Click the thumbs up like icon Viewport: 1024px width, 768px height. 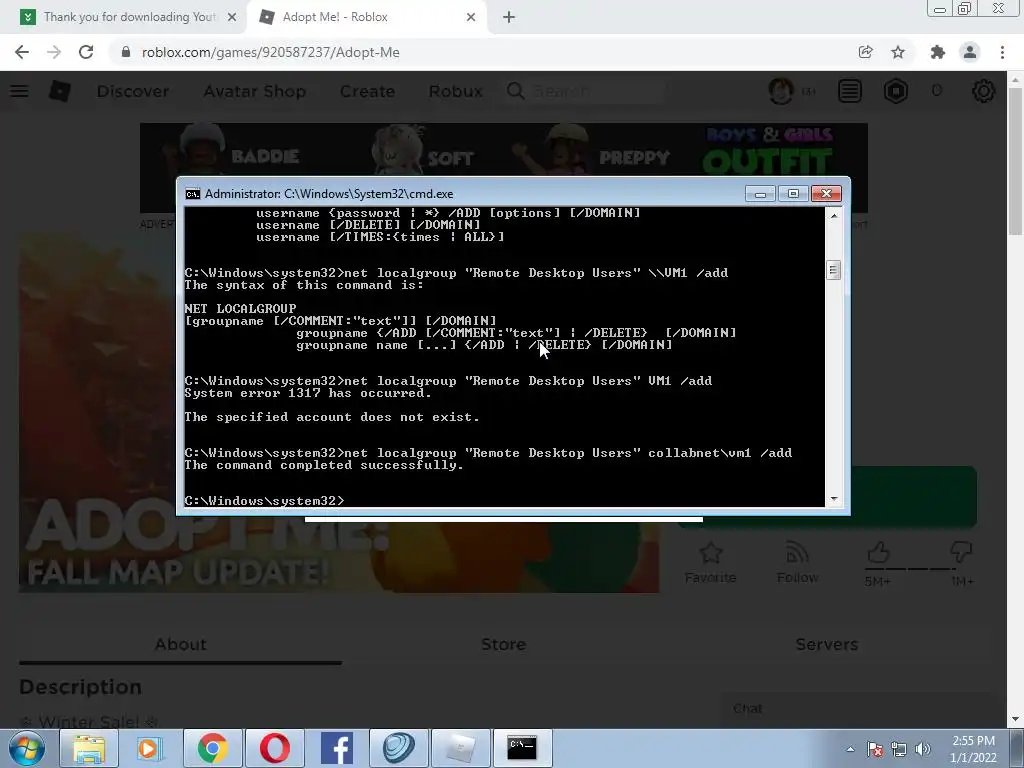(x=878, y=552)
